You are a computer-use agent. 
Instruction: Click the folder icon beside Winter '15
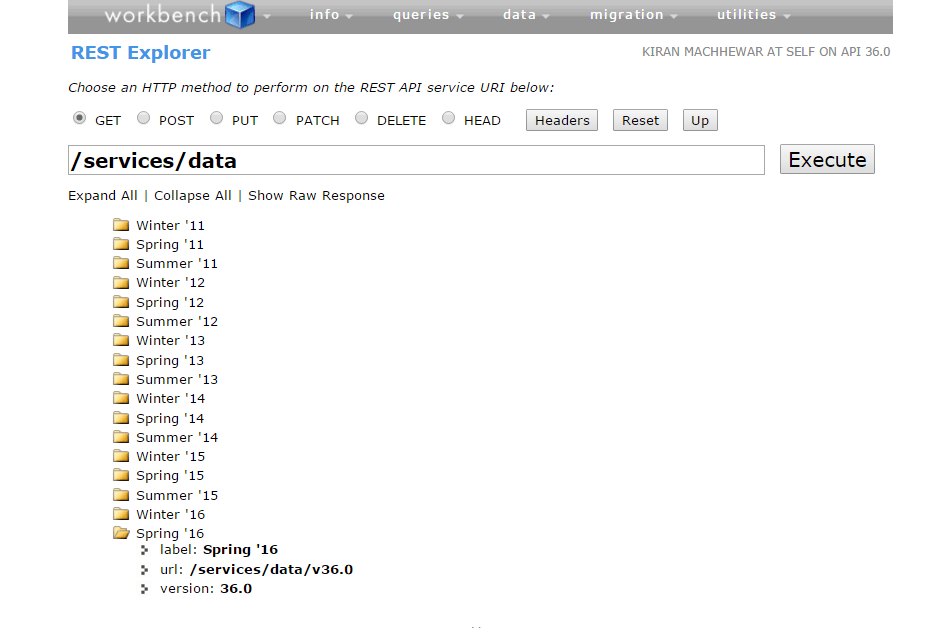pos(121,456)
